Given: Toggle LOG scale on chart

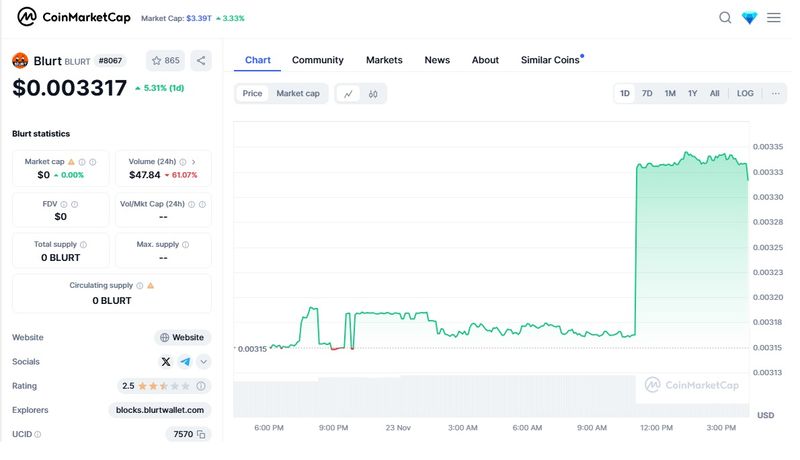Looking at the screenshot, I should [745, 93].
